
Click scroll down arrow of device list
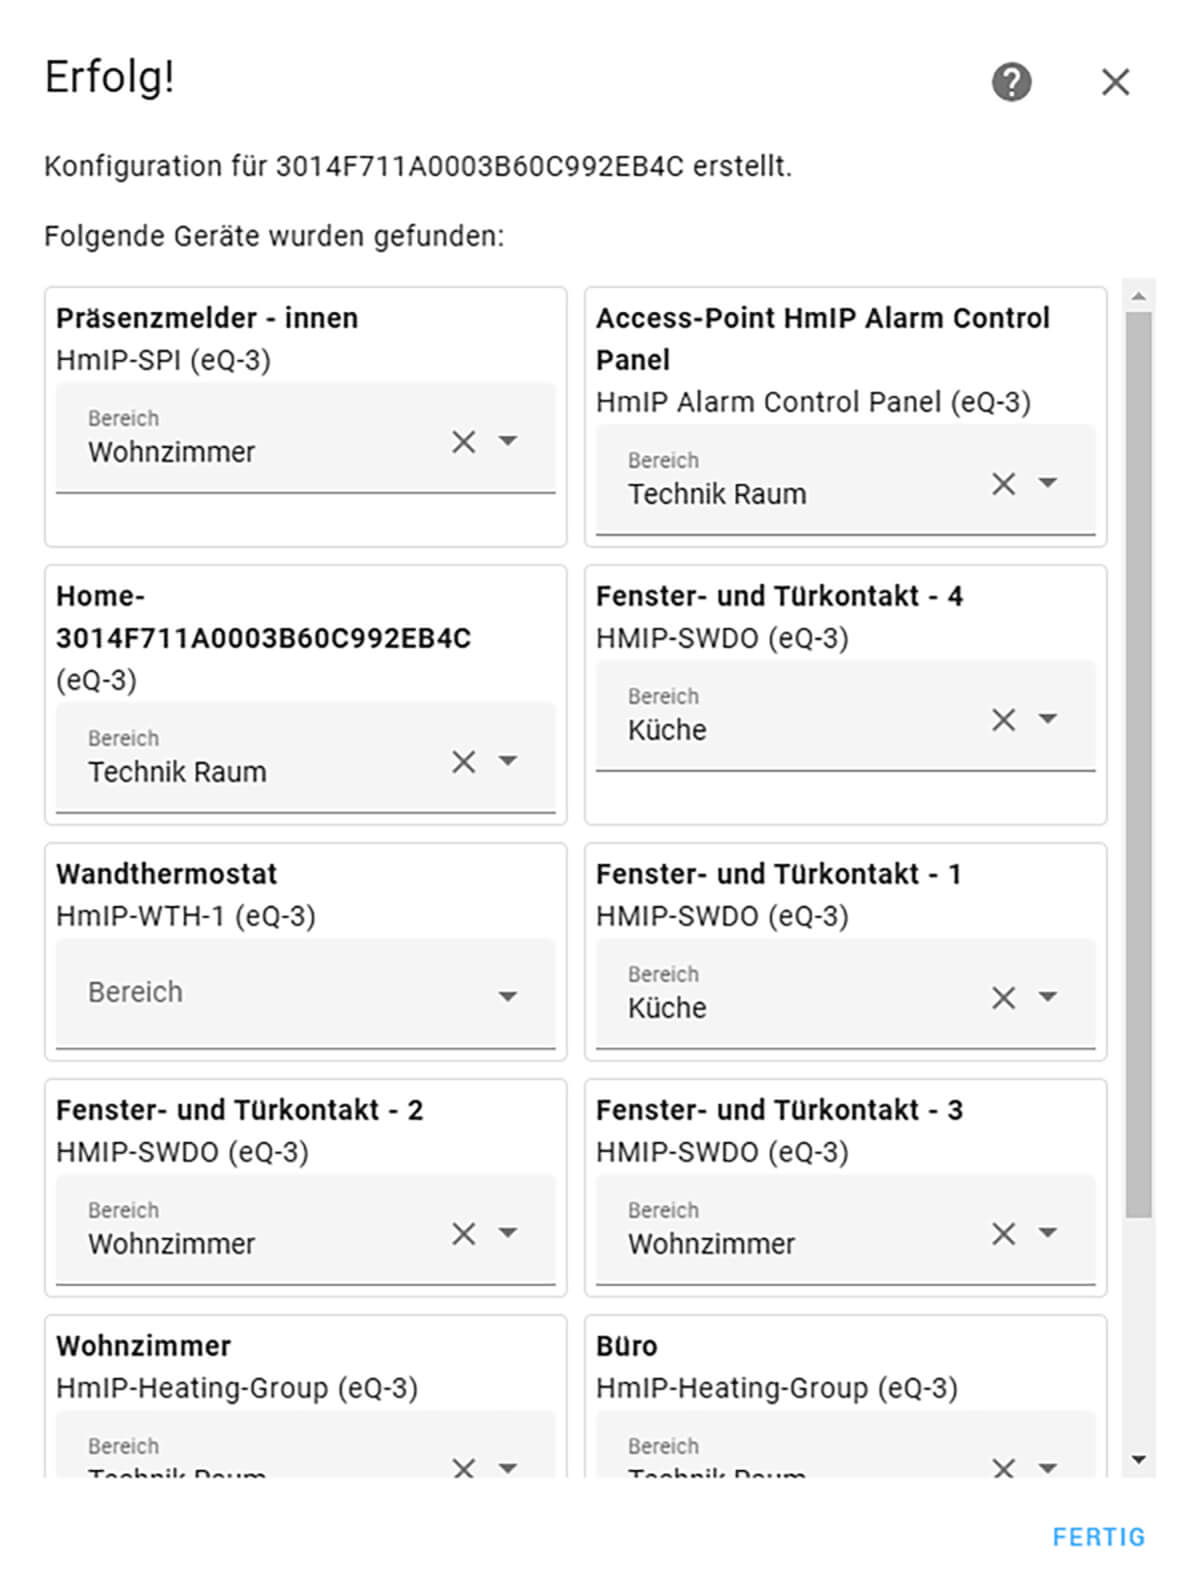[1138, 1461]
